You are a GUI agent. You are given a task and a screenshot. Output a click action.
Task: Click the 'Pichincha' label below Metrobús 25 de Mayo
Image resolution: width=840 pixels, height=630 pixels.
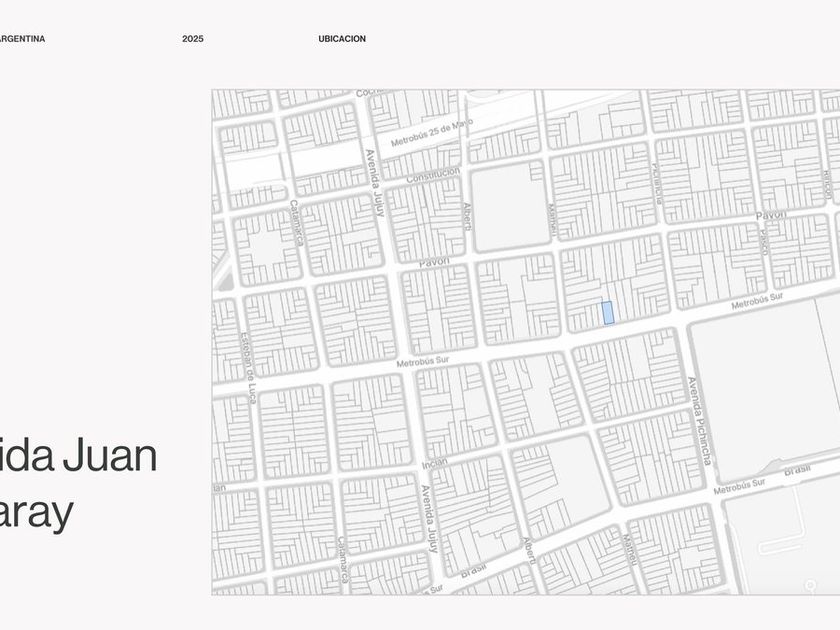[657, 183]
